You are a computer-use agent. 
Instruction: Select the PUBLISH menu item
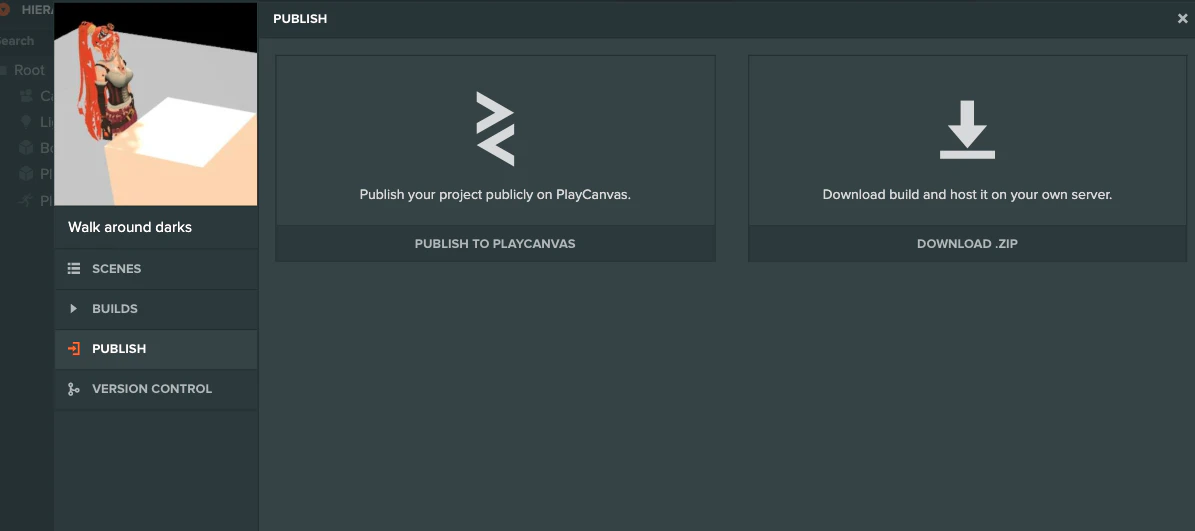(x=155, y=349)
